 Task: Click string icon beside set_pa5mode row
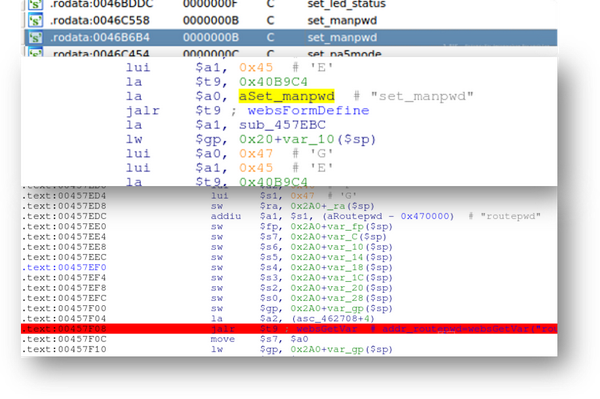pyautogui.click(x=35, y=52)
